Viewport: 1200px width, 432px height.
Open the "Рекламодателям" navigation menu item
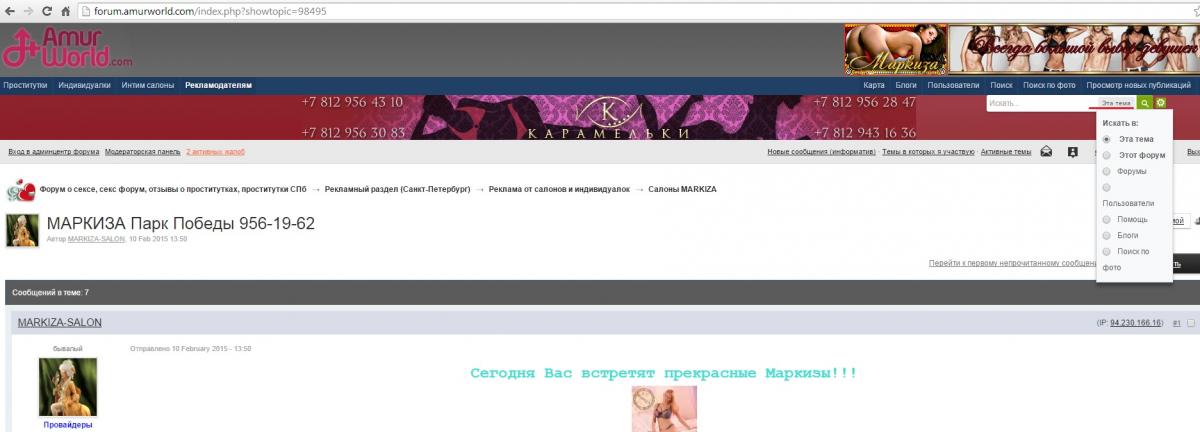pyautogui.click(x=218, y=85)
